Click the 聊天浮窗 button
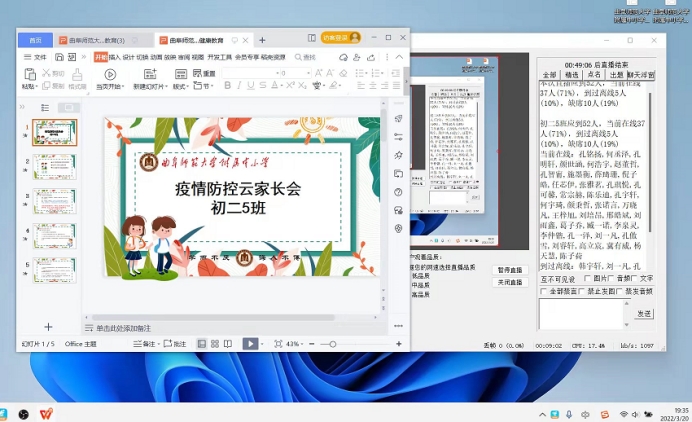Image resolution: width=692 pixels, height=422 pixels. [x=641, y=75]
